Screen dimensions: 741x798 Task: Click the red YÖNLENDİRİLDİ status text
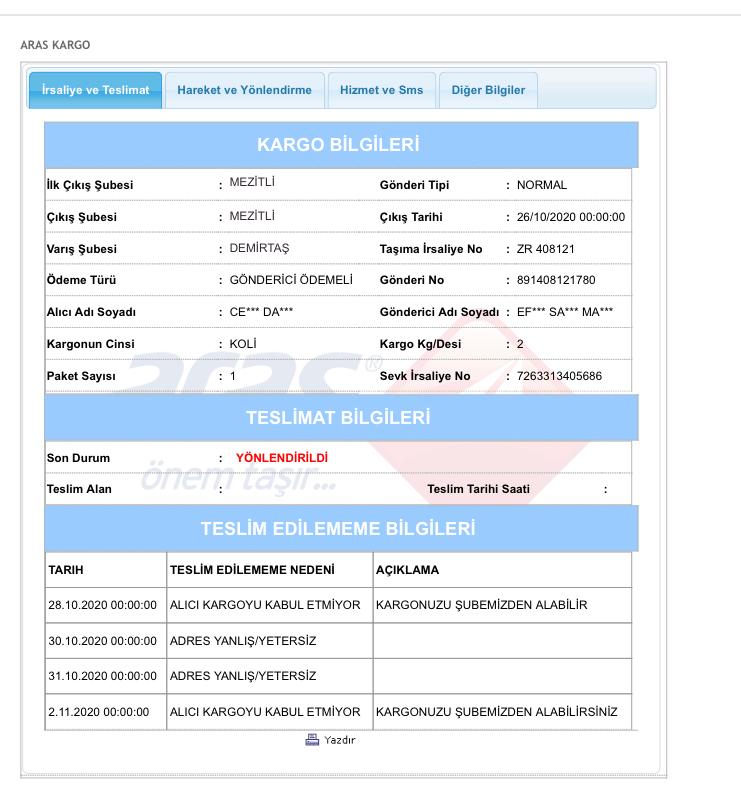pyautogui.click(x=282, y=458)
